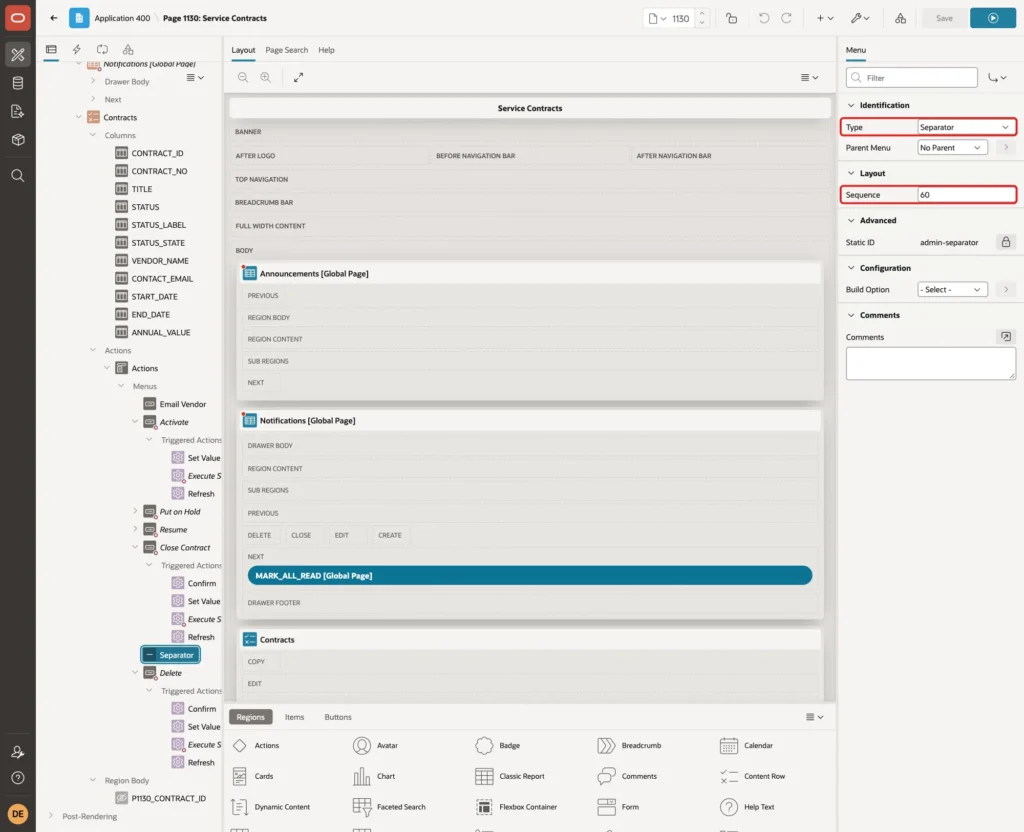This screenshot has width=1024, height=832.
Task: Collapse the Contracts region in the tree
Action: tap(79, 118)
